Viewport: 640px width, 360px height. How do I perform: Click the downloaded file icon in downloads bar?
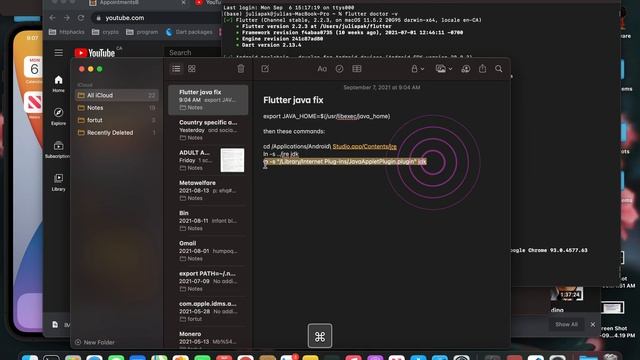click(55, 324)
